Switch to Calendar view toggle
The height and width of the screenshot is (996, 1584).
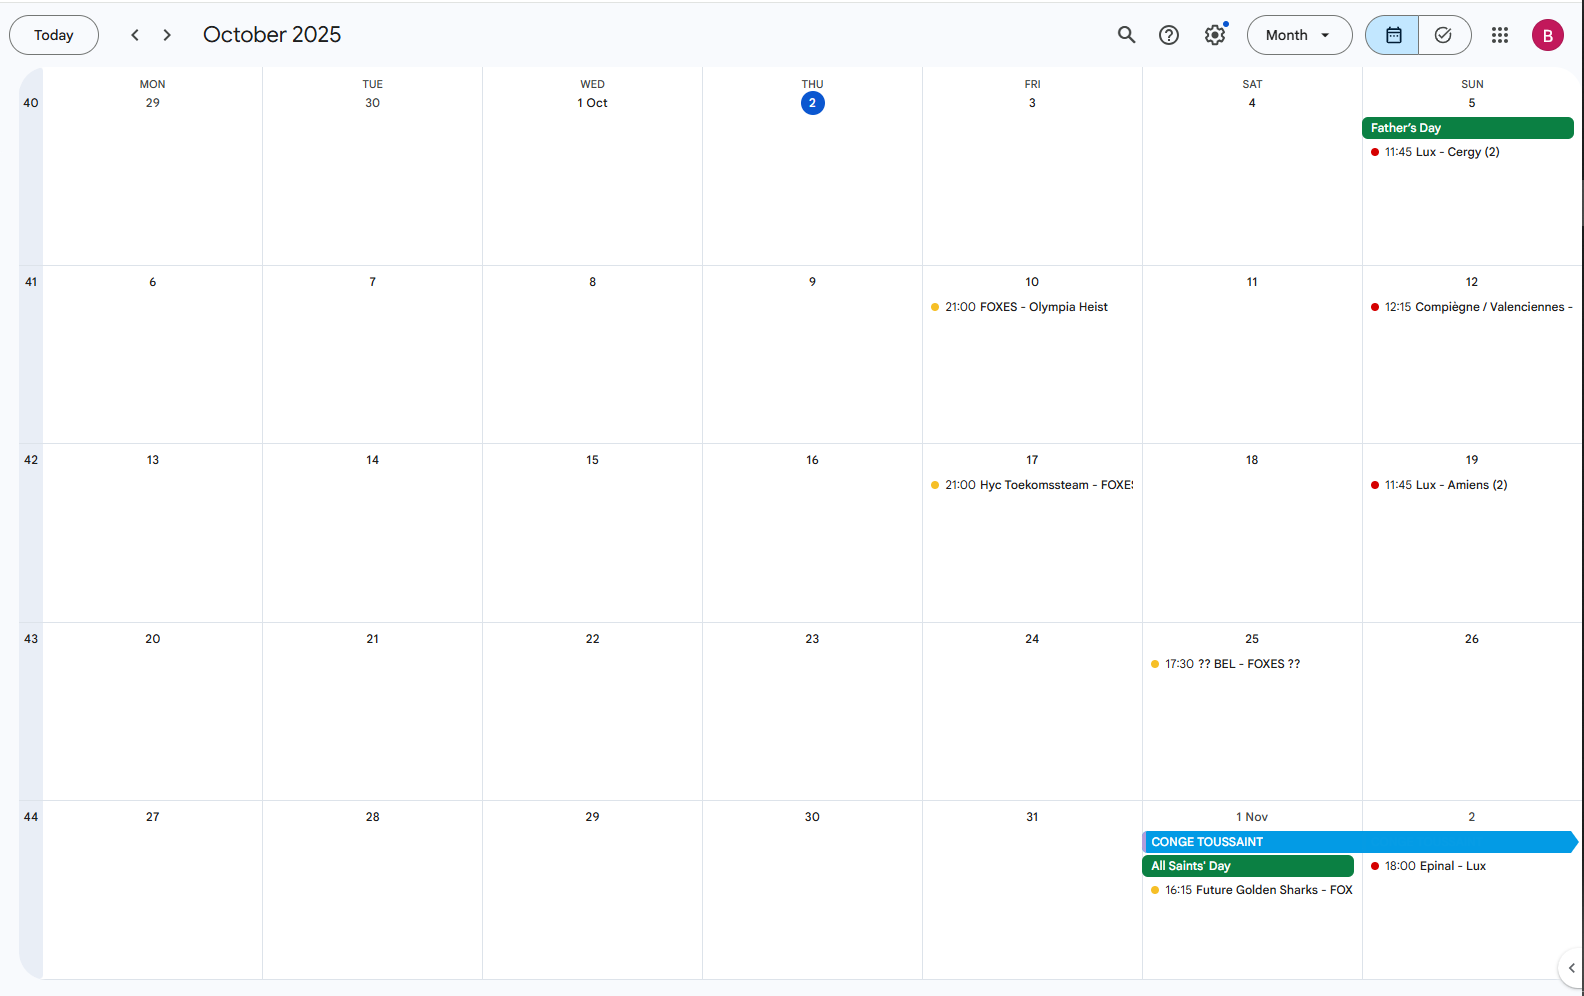click(1392, 35)
